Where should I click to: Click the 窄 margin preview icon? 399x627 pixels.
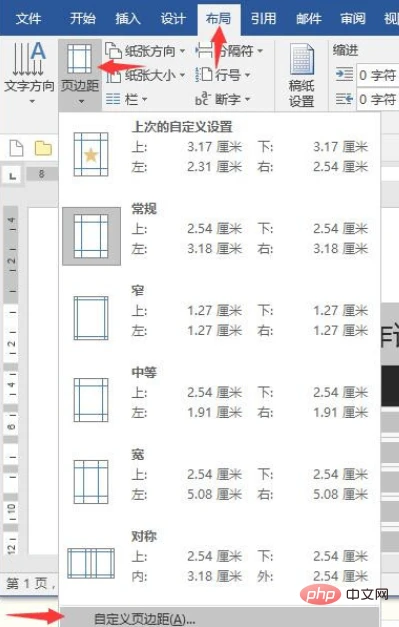click(91, 318)
